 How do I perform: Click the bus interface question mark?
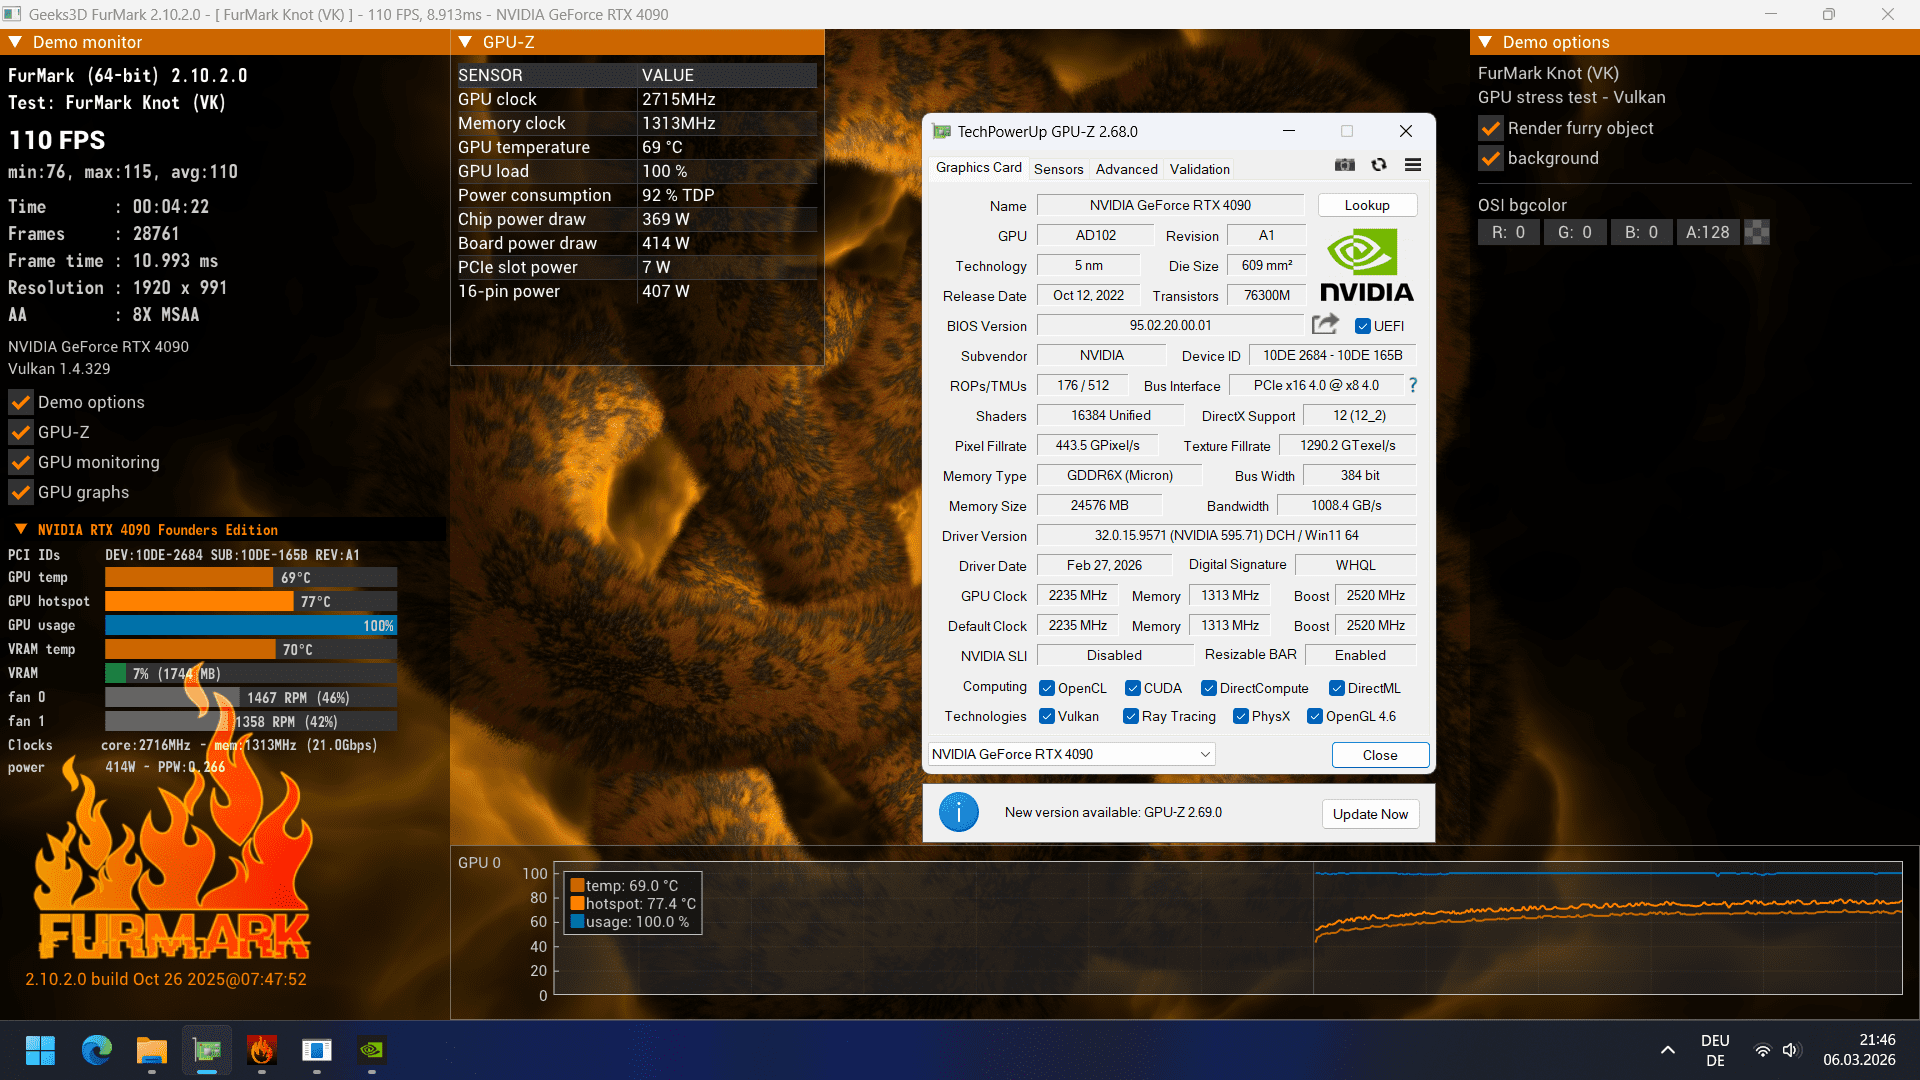[x=1413, y=385]
